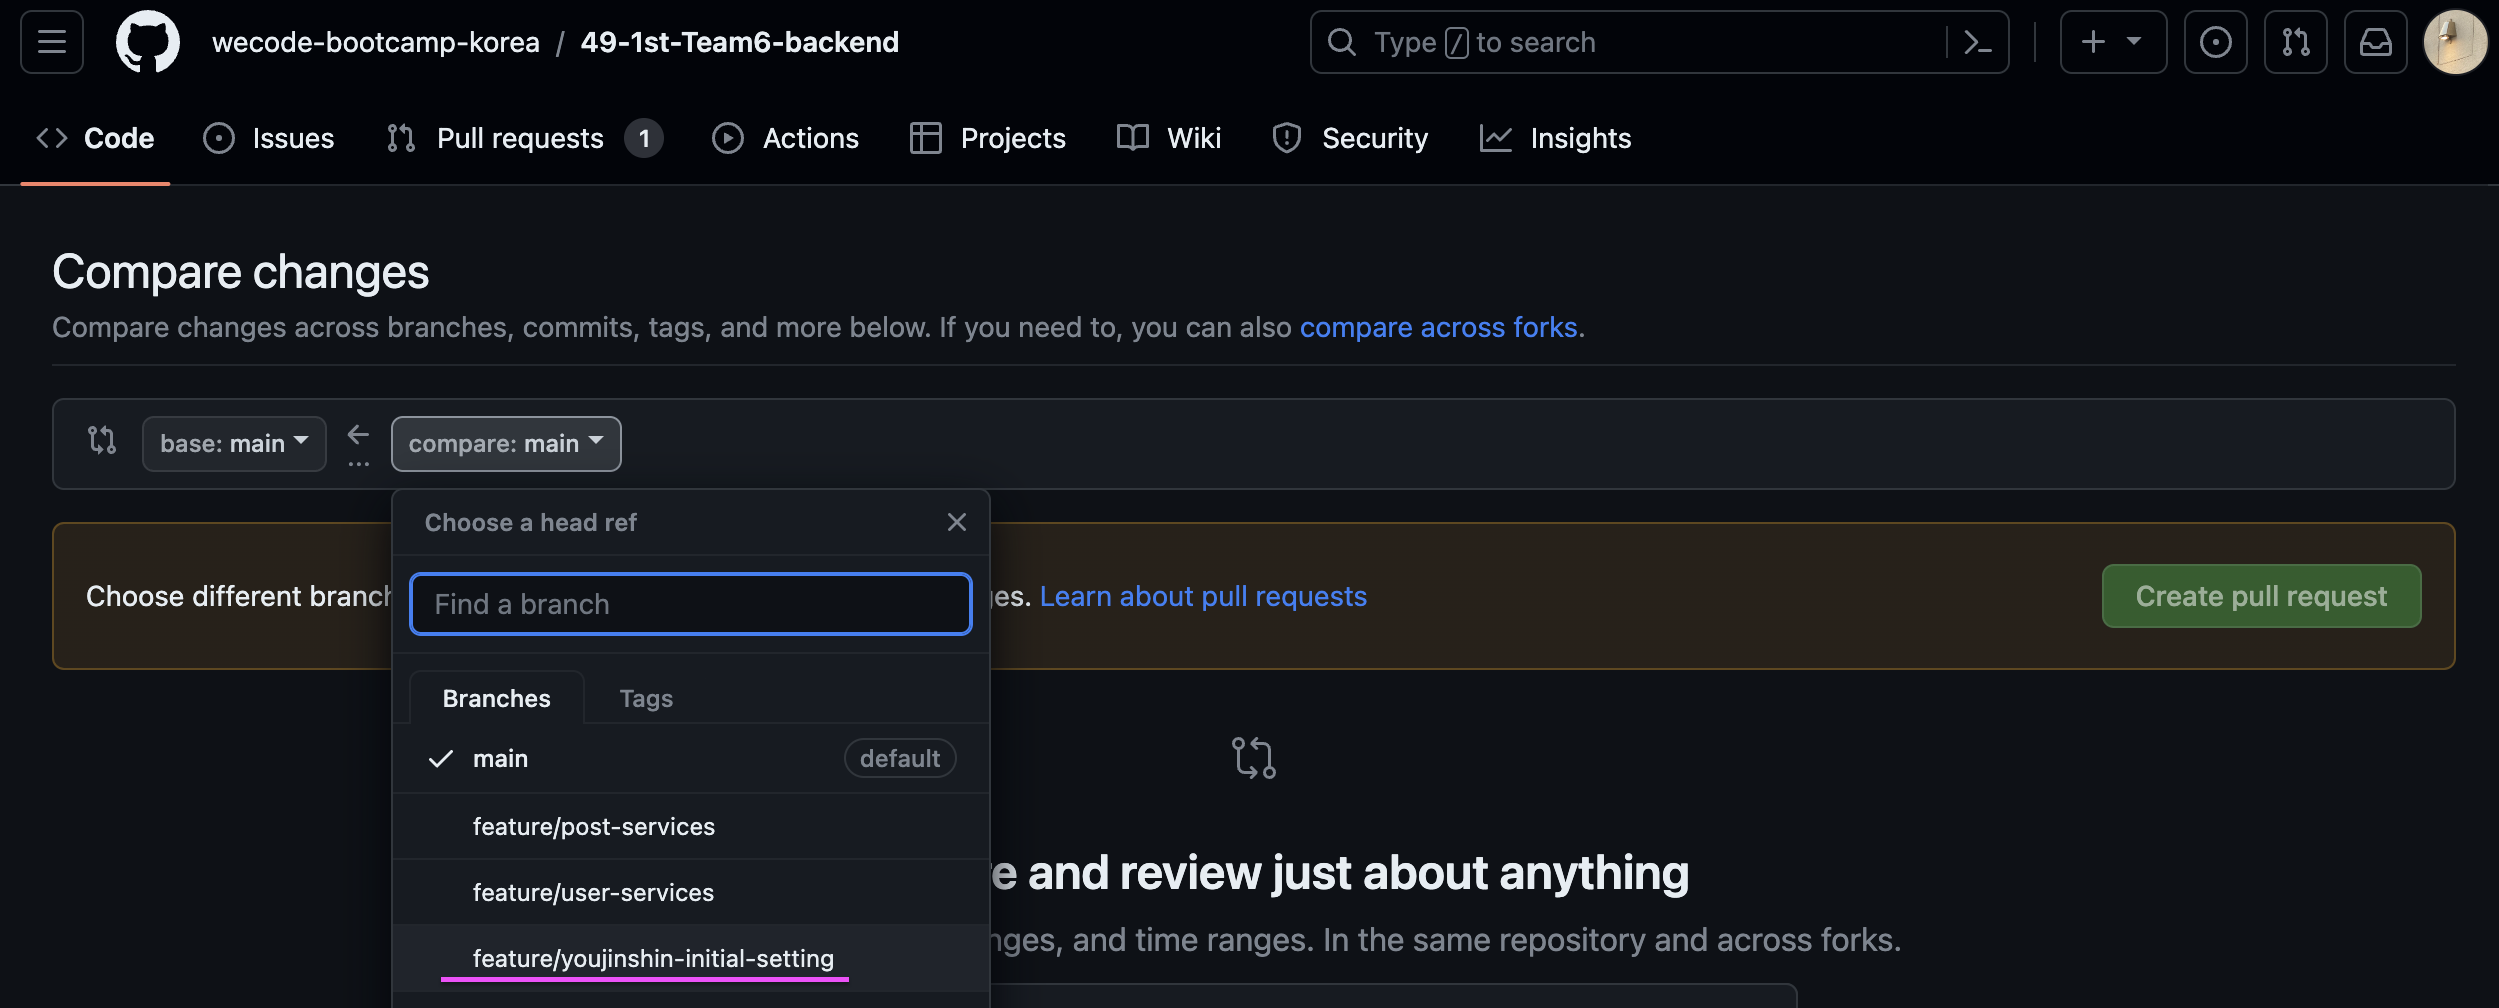This screenshot has height=1008, width=2499.
Task: Select the Branches tab in the popup
Action: tap(496, 698)
